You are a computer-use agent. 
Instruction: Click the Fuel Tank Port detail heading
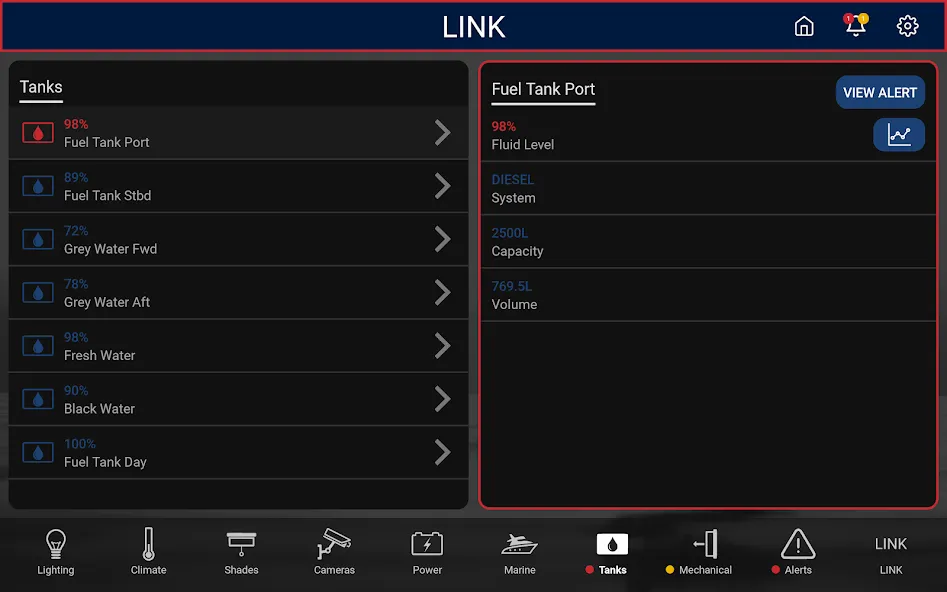pos(543,89)
